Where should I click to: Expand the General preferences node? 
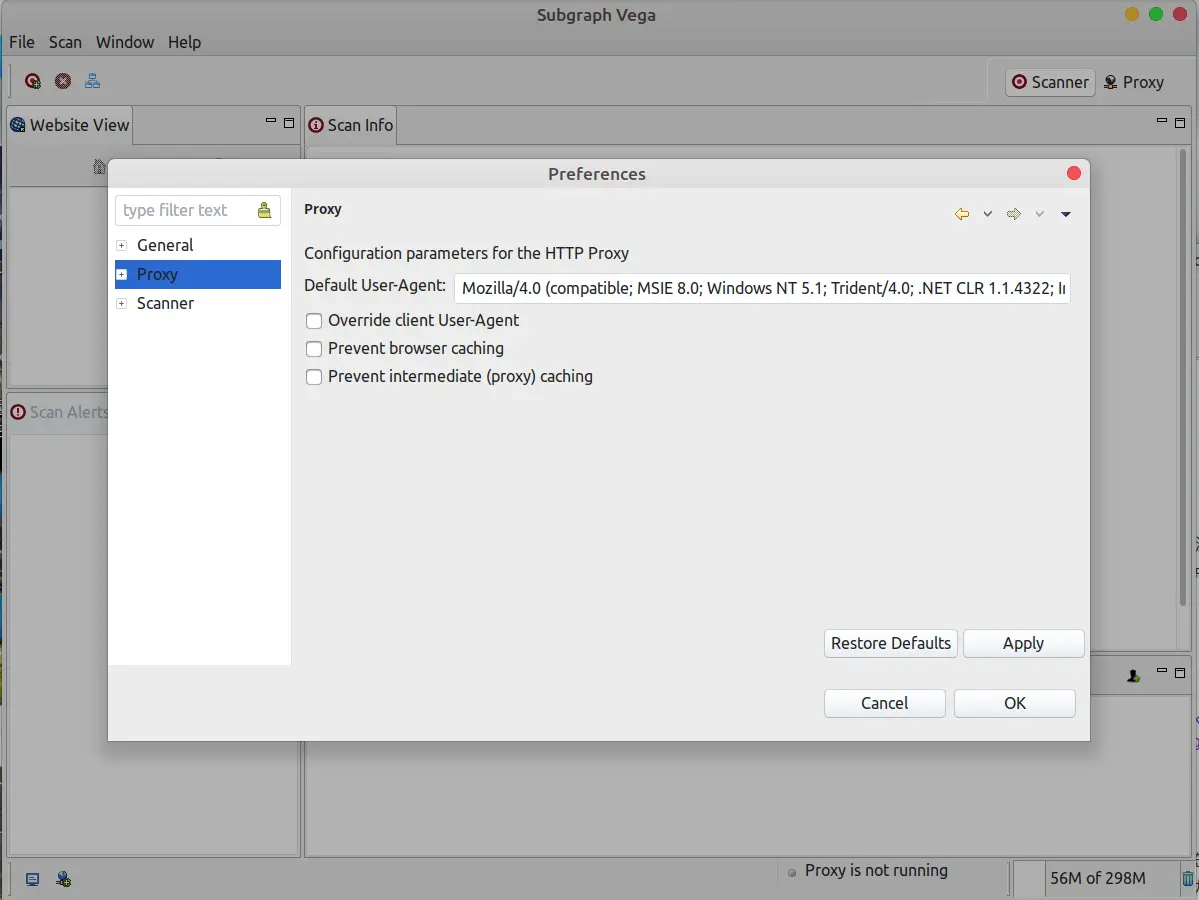pyautogui.click(x=121, y=245)
